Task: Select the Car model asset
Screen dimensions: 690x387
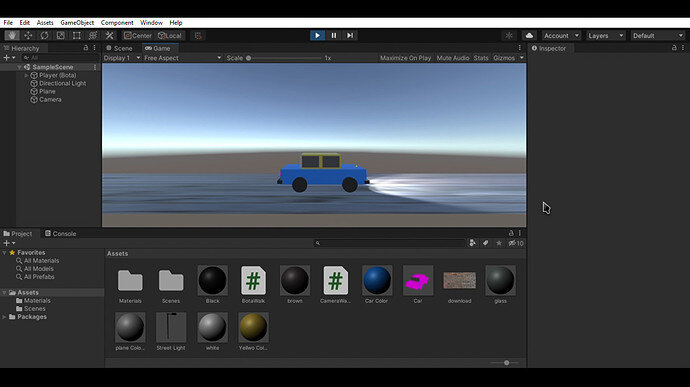Action: [x=418, y=284]
